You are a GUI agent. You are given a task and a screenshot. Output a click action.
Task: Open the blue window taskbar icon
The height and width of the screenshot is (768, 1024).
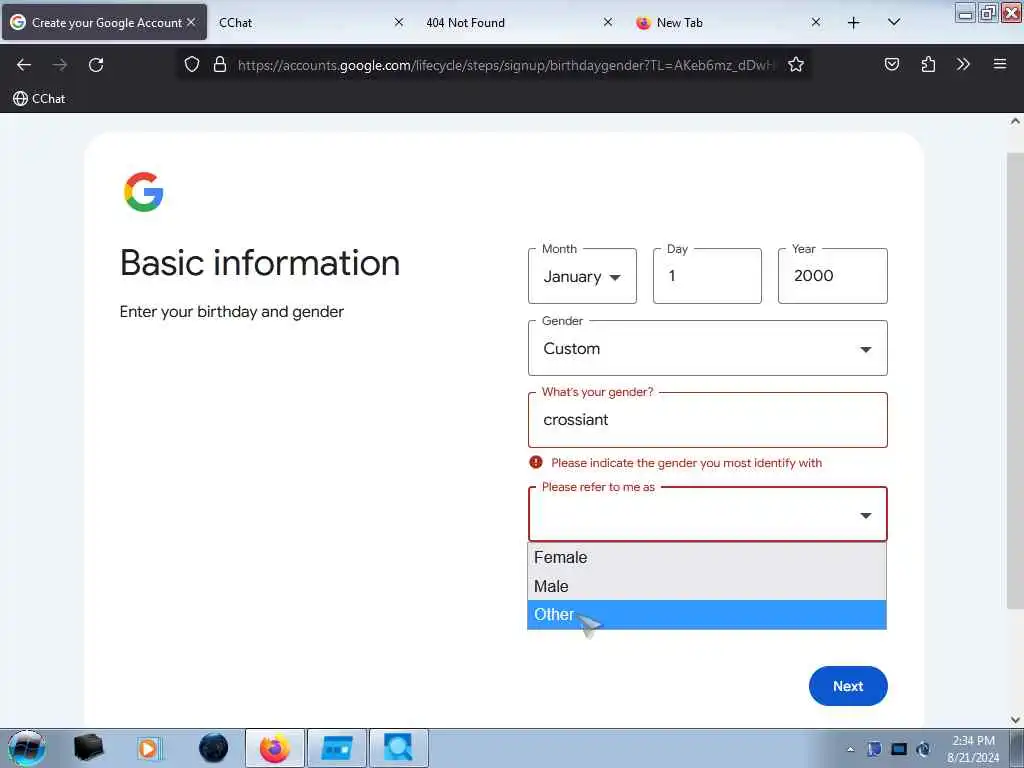(336, 748)
